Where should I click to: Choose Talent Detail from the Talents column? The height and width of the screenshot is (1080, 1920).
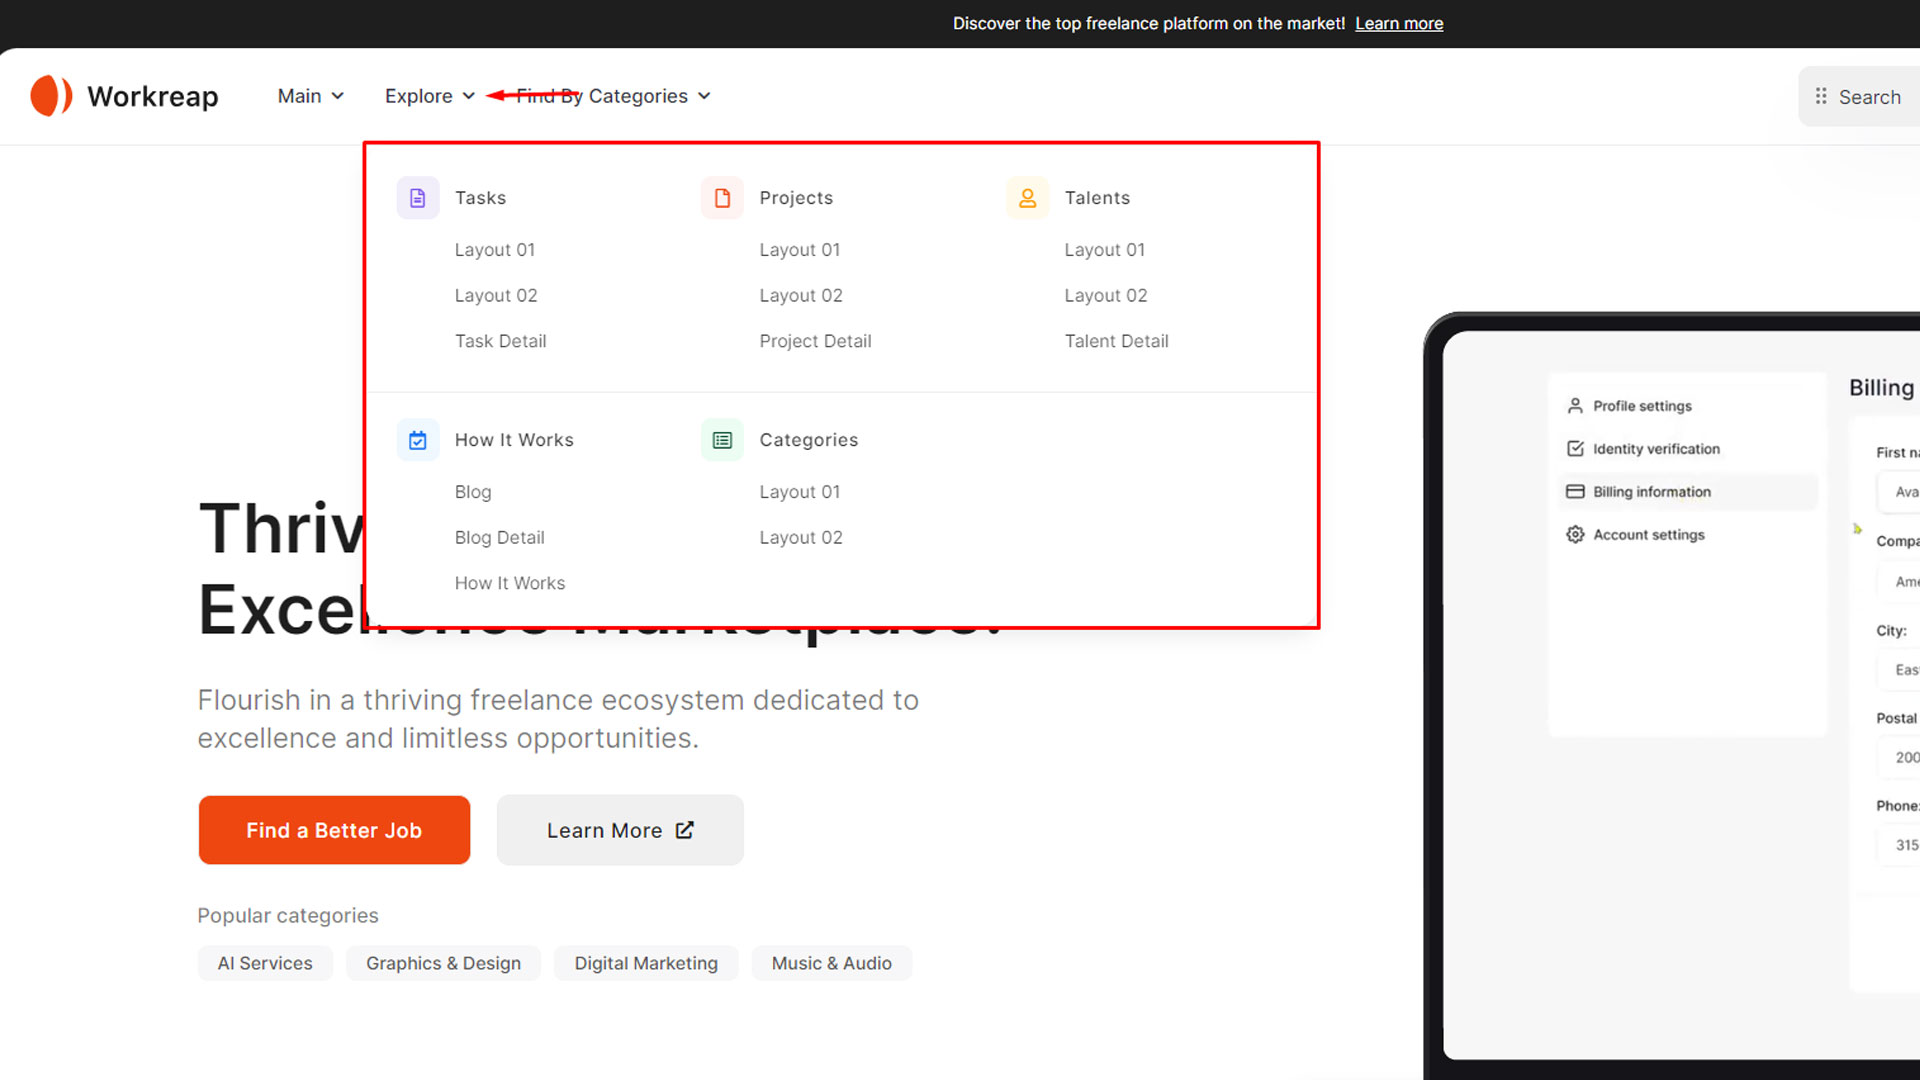[x=1116, y=341]
